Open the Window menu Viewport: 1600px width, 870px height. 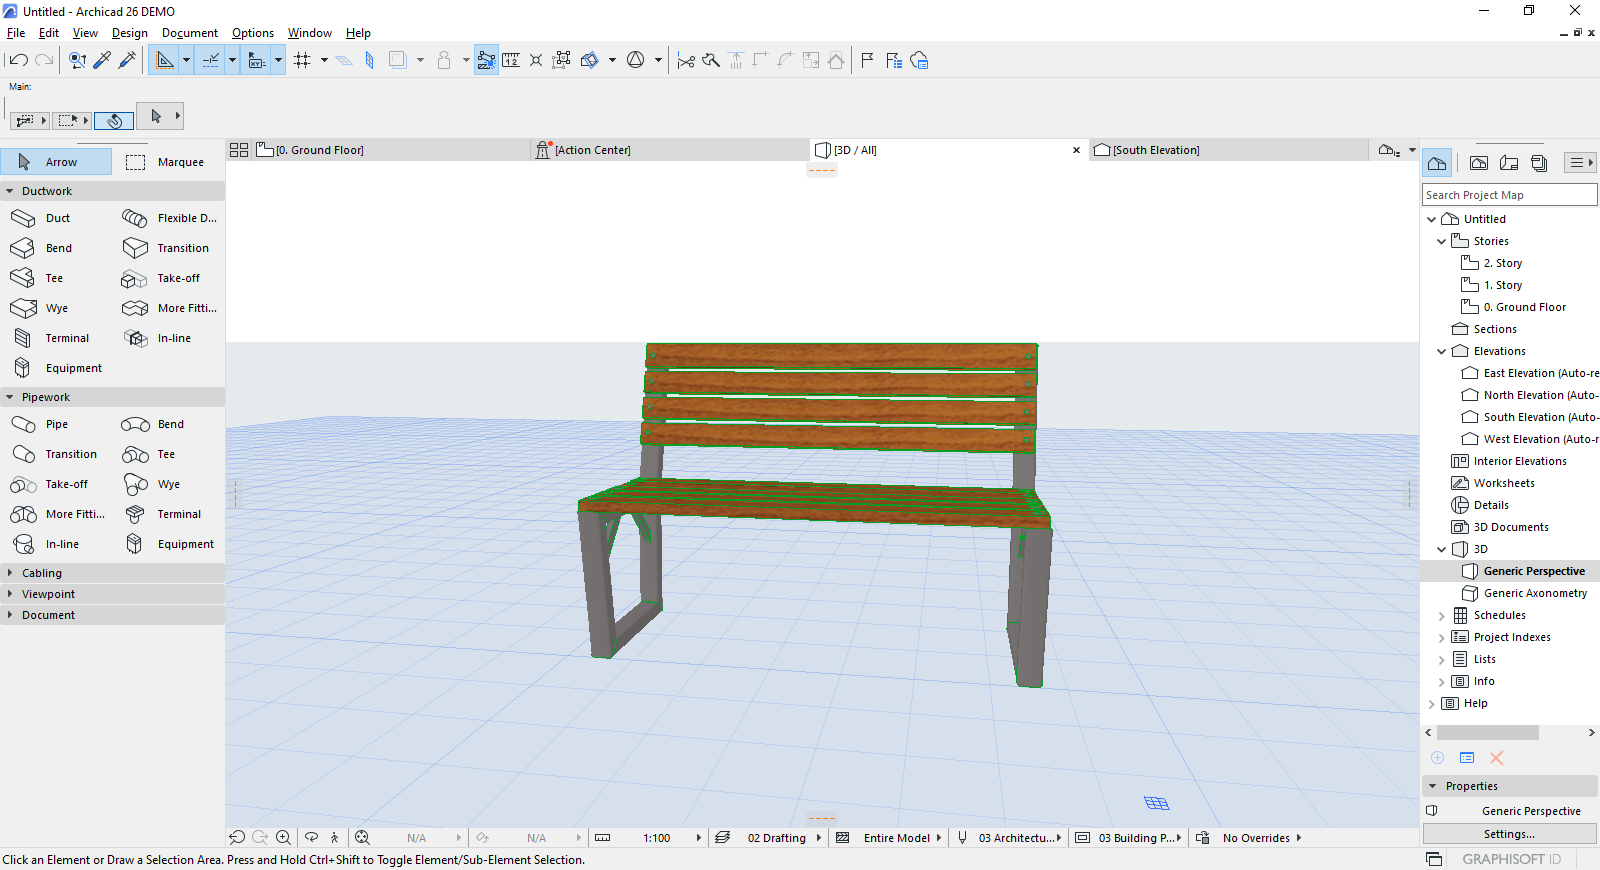coord(310,33)
